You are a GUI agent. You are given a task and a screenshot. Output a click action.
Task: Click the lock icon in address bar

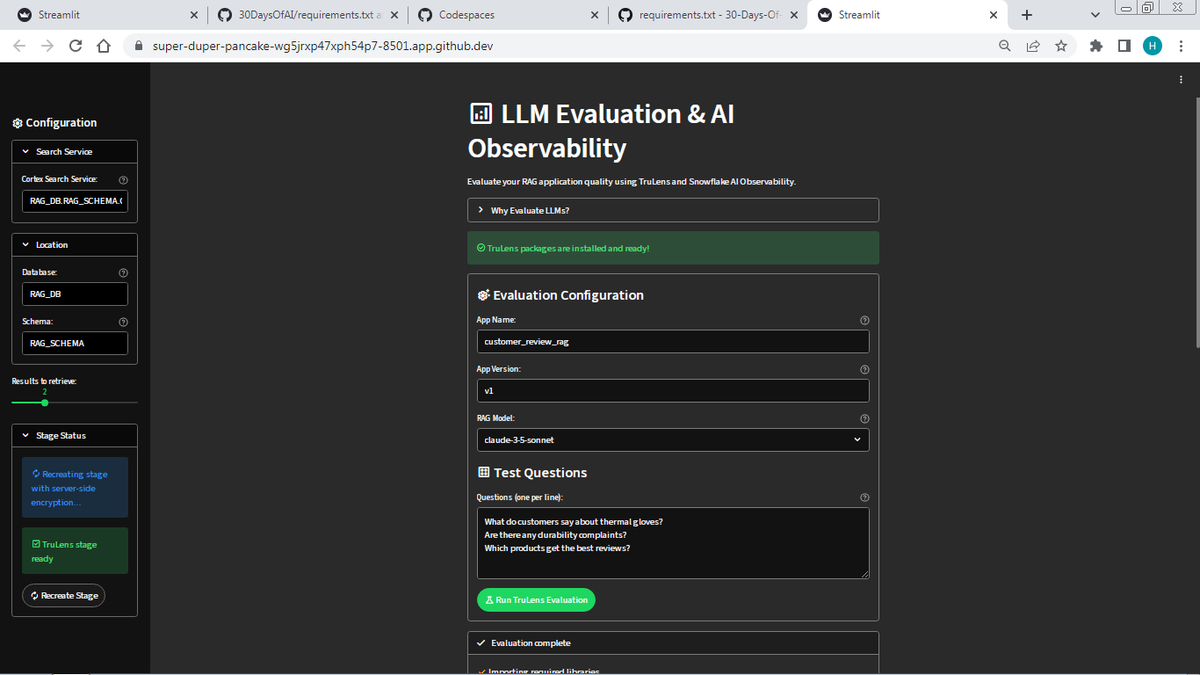(x=139, y=46)
